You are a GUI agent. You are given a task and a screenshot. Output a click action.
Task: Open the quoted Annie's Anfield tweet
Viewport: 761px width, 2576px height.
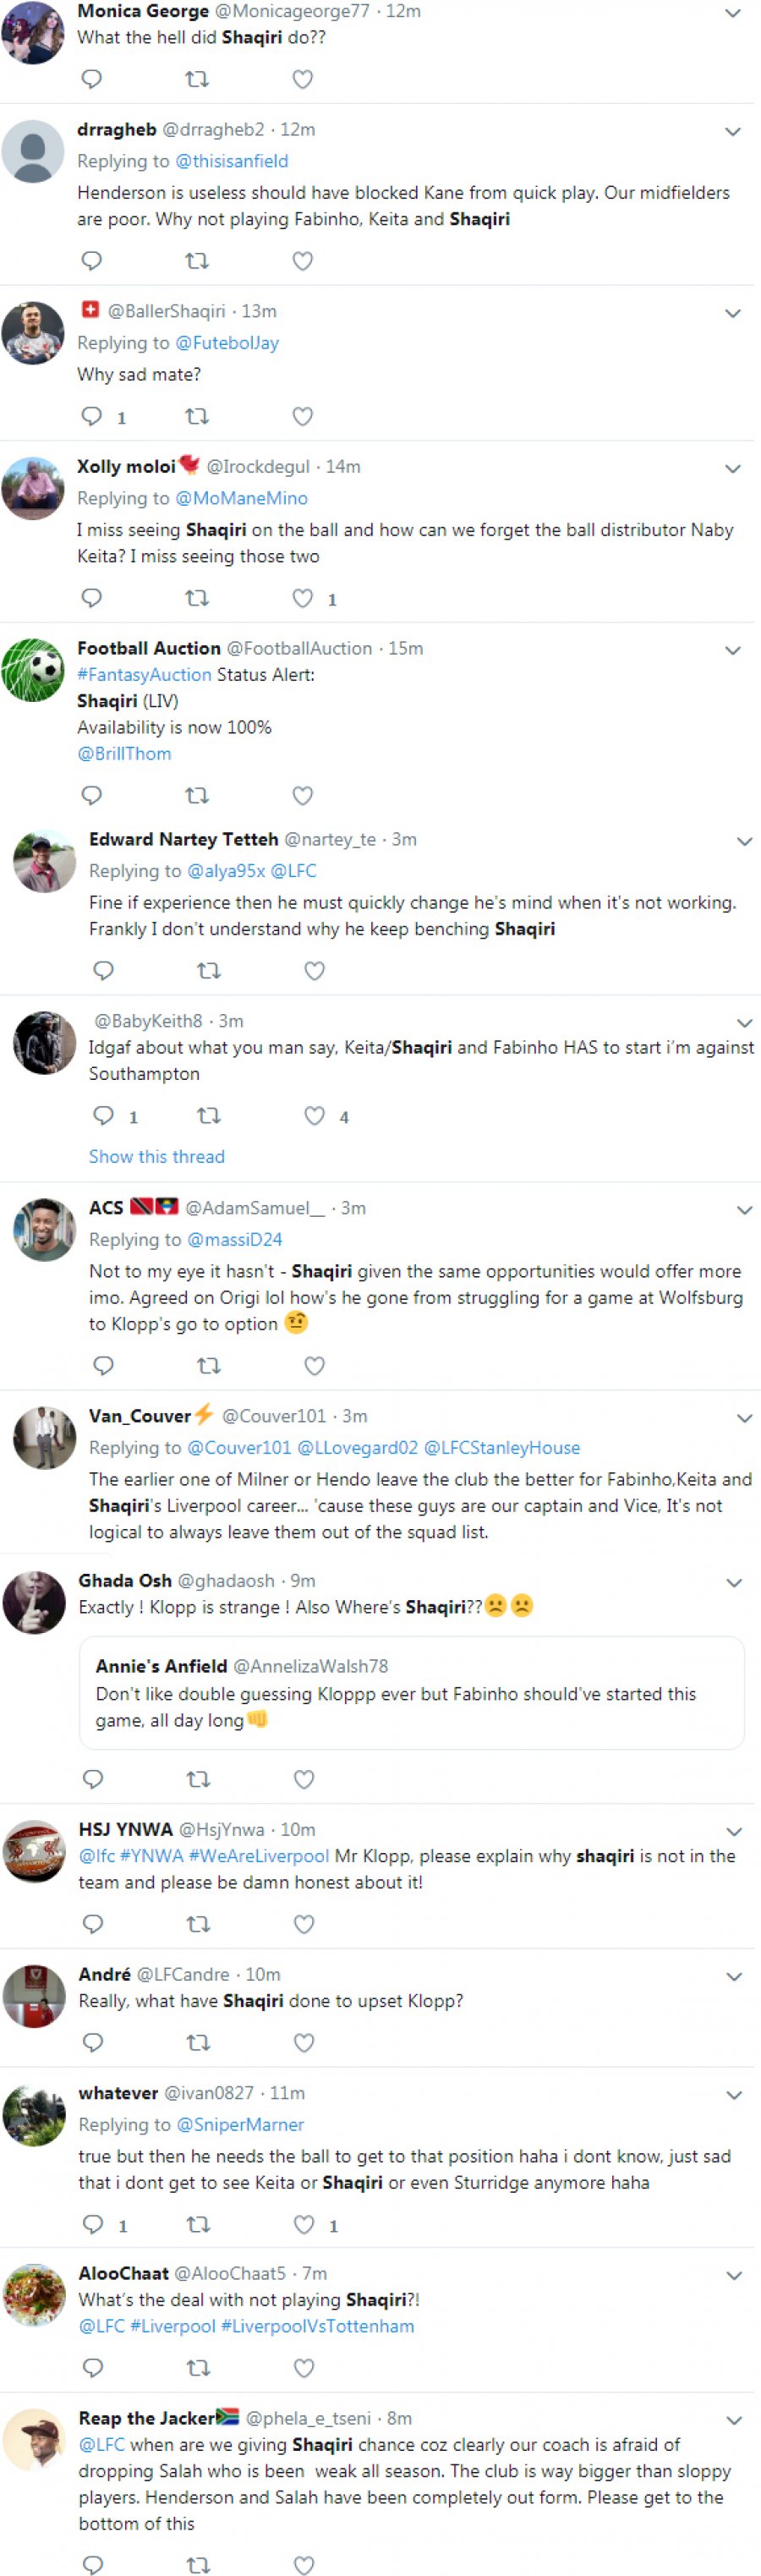tap(411, 1692)
